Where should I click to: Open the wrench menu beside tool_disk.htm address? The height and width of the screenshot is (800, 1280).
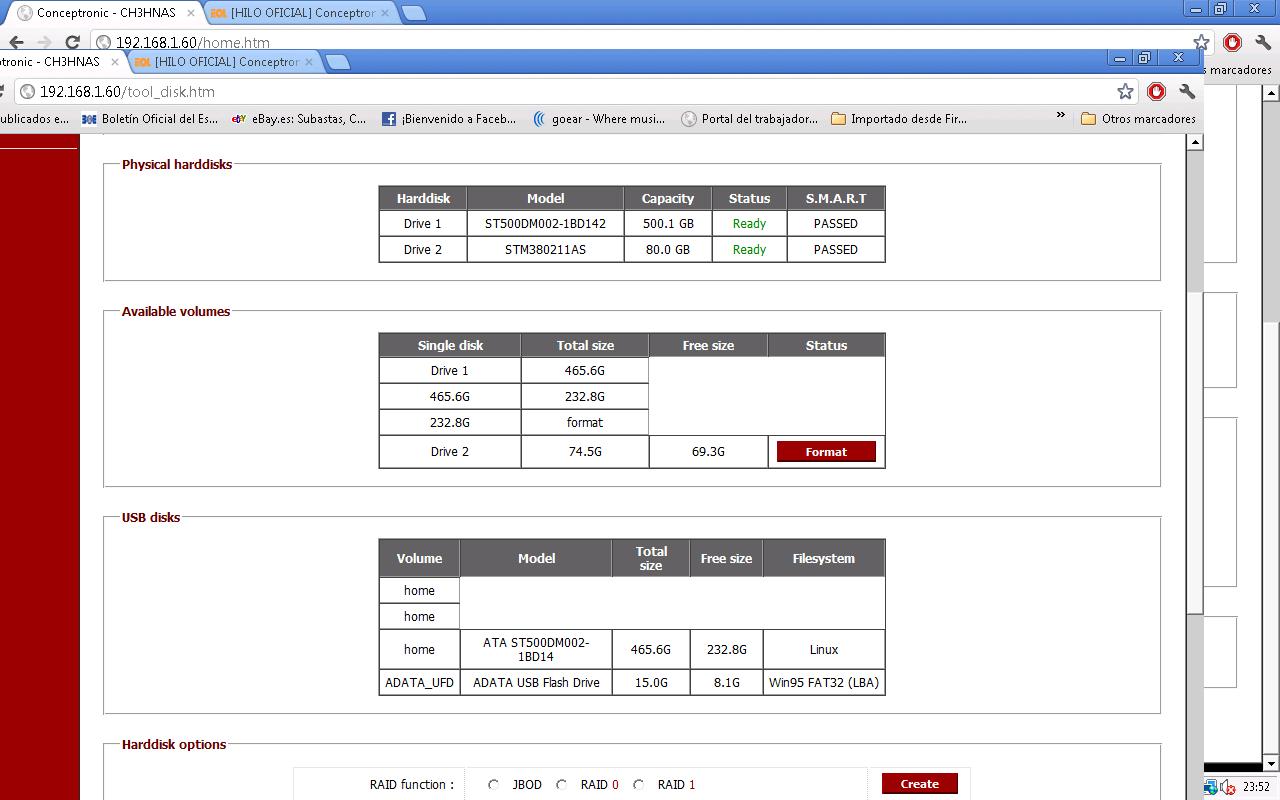(1187, 92)
